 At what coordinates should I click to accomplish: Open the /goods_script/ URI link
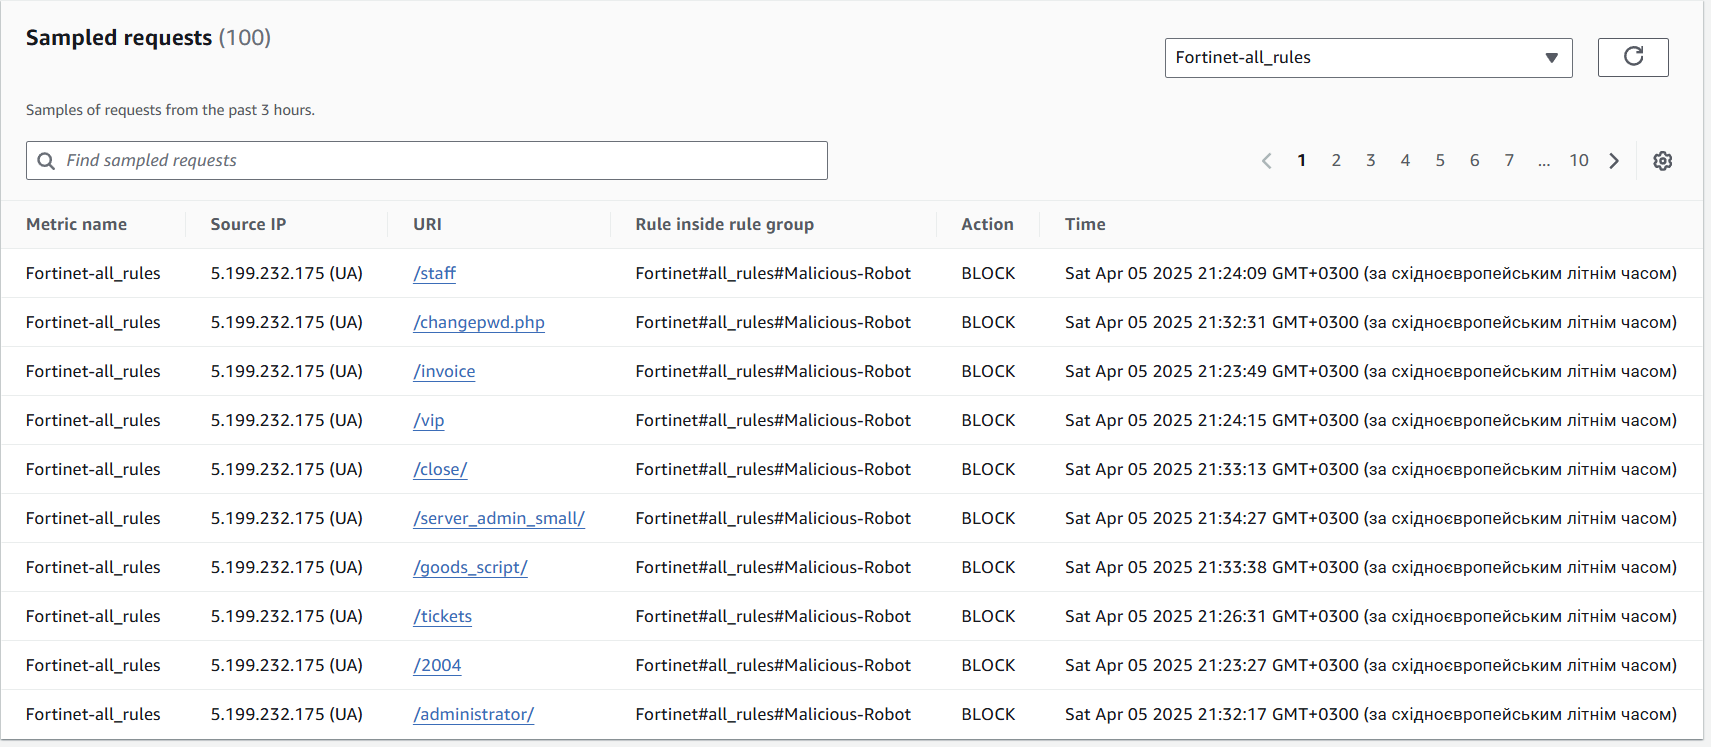470,567
